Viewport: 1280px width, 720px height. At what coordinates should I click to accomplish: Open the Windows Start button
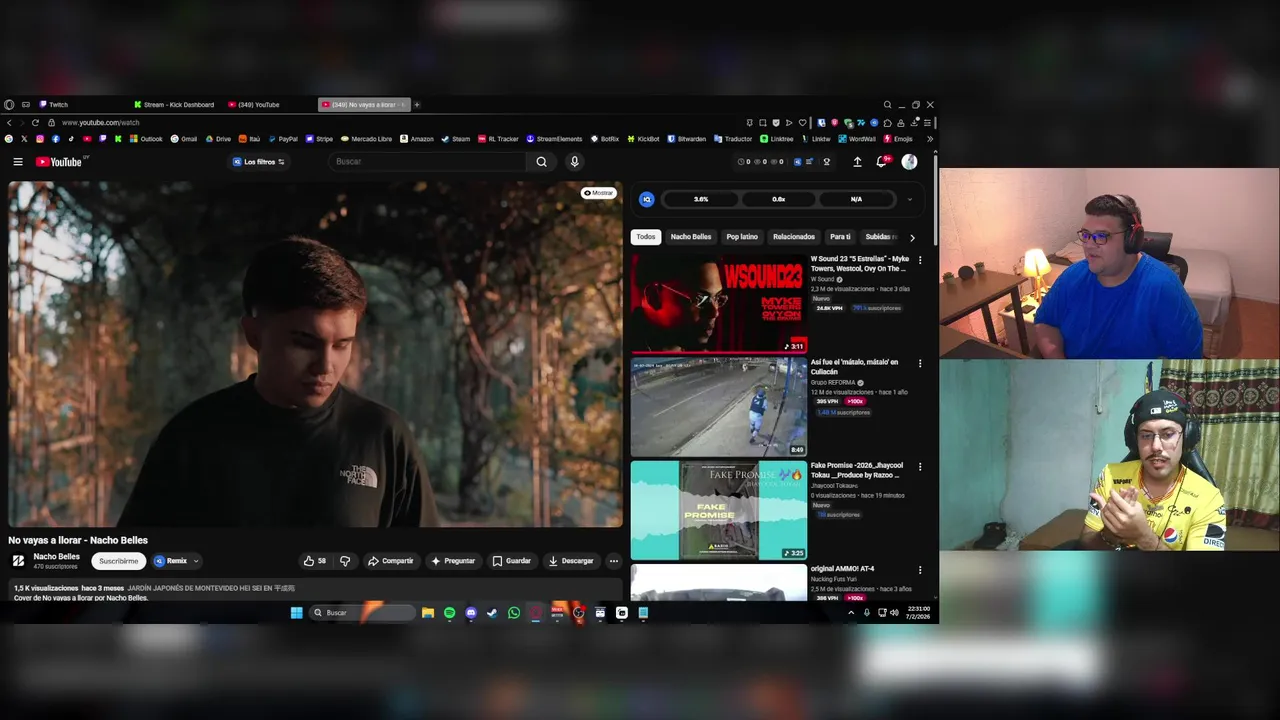[x=297, y=613]
